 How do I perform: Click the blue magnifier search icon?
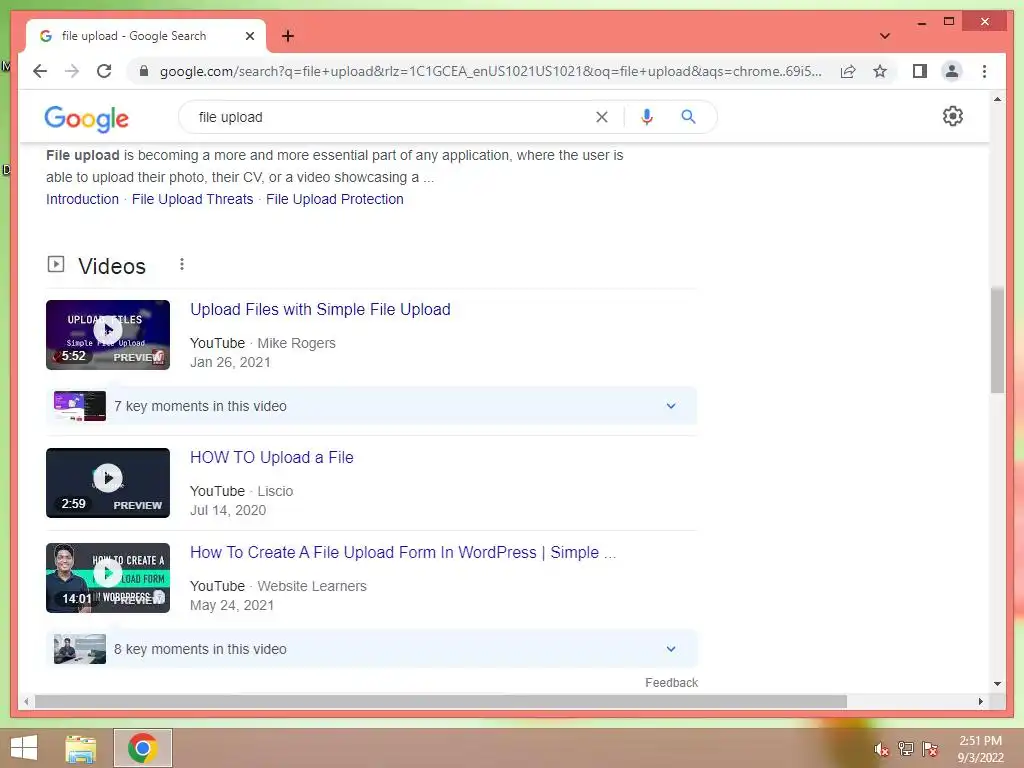point(688,117)
